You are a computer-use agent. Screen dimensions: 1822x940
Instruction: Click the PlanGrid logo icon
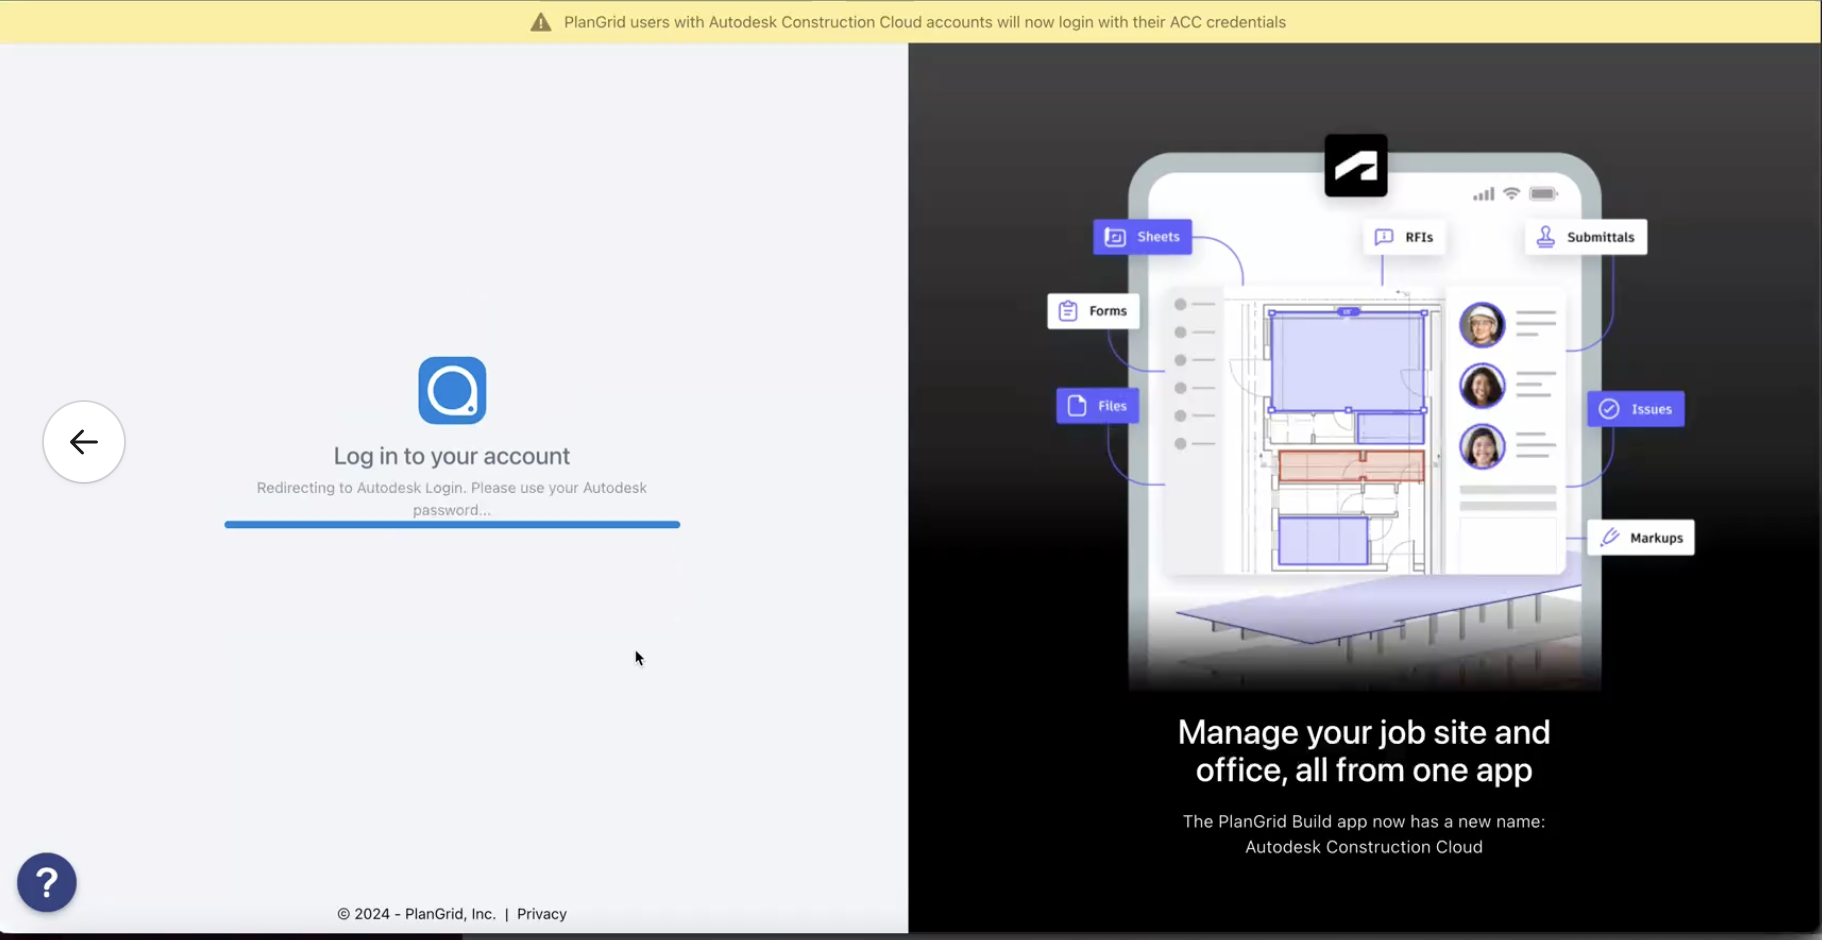452,390
